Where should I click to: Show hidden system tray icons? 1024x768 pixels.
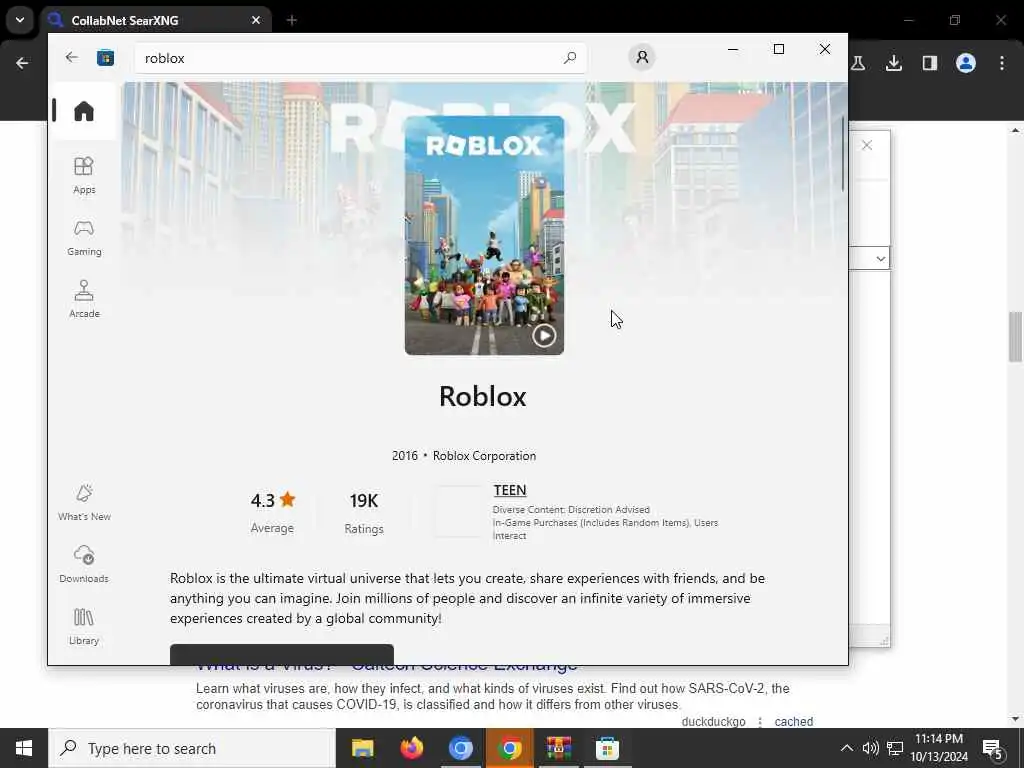[846, 748]
